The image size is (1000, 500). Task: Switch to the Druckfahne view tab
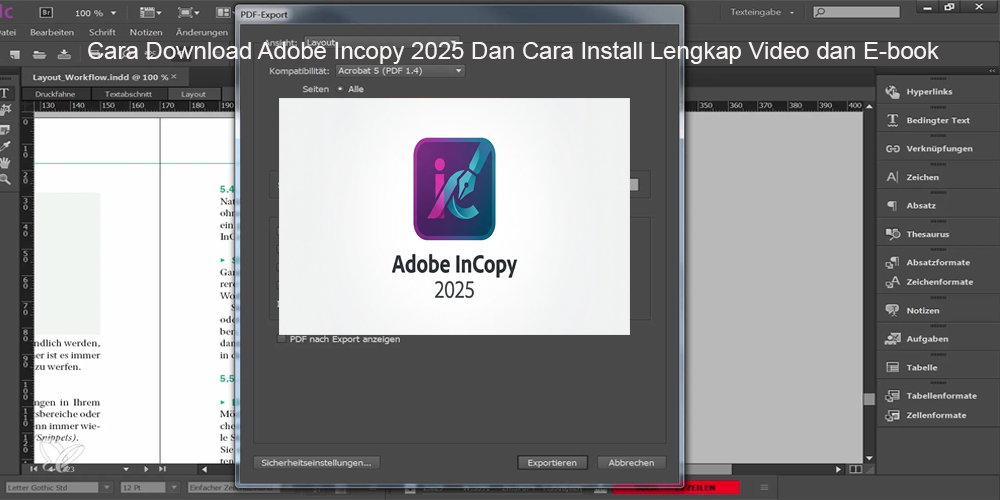point(55,94)
